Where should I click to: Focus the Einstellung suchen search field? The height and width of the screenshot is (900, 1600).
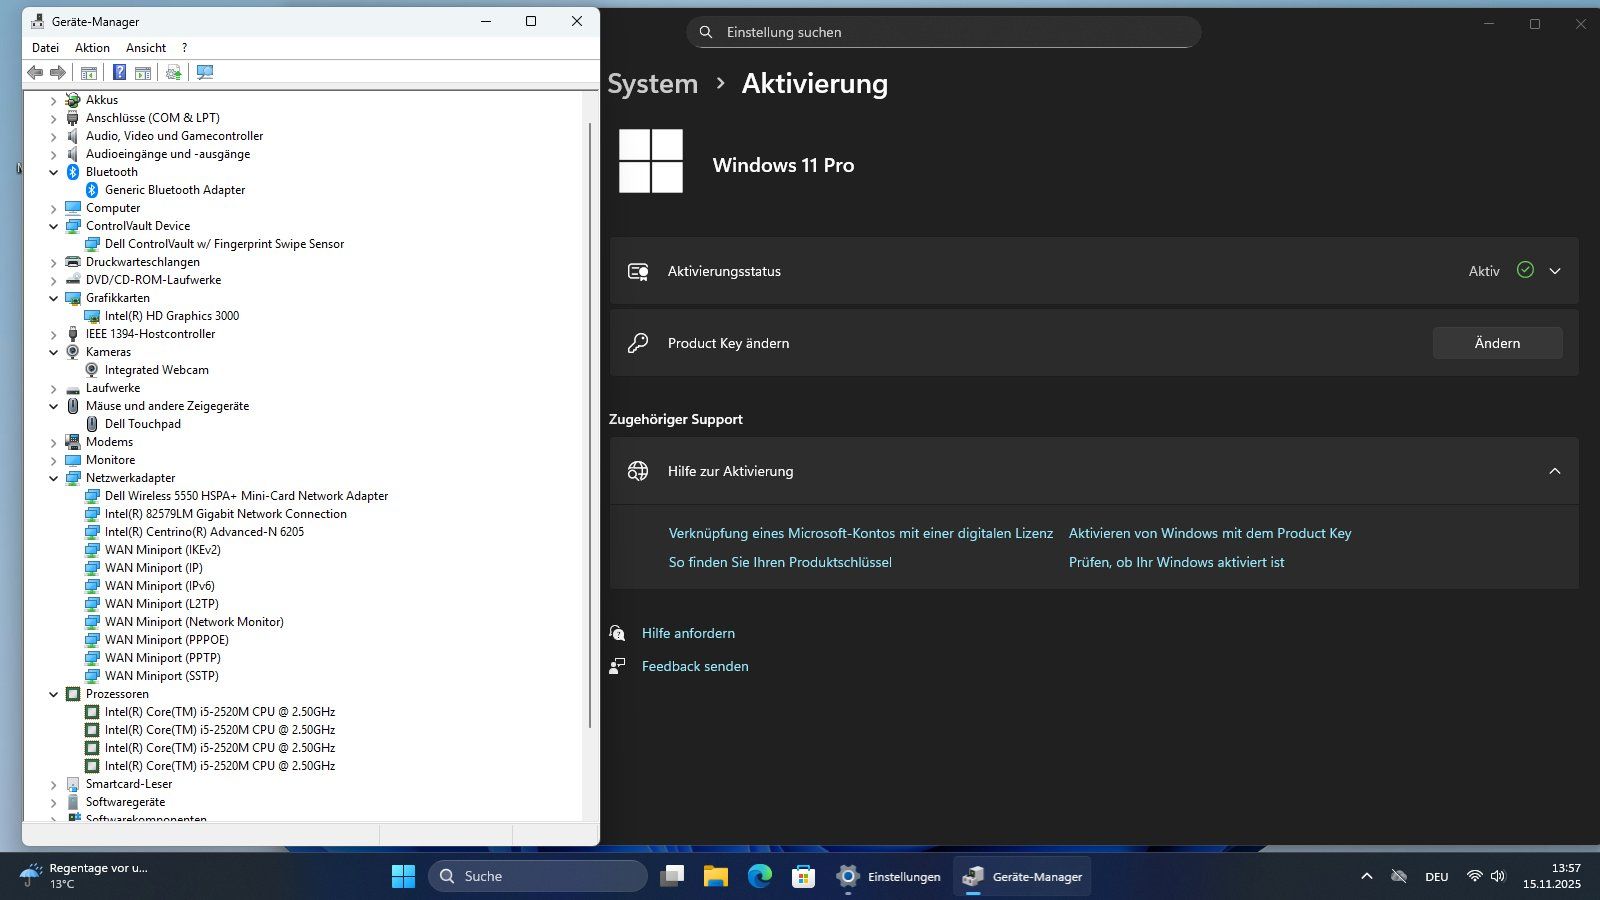click(x=943, y=32)
